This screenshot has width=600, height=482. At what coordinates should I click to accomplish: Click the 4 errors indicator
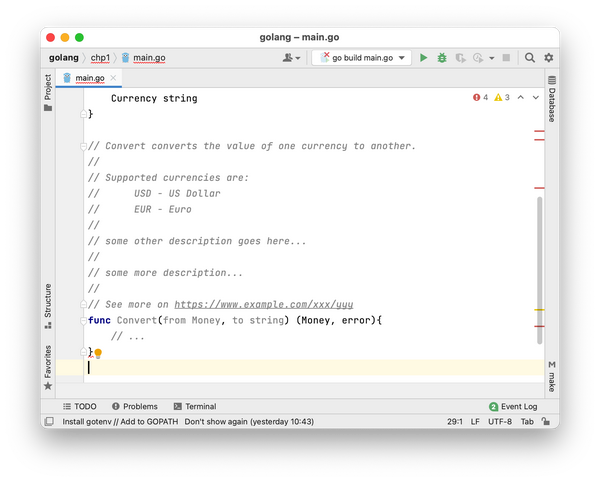tap(480, 98)
